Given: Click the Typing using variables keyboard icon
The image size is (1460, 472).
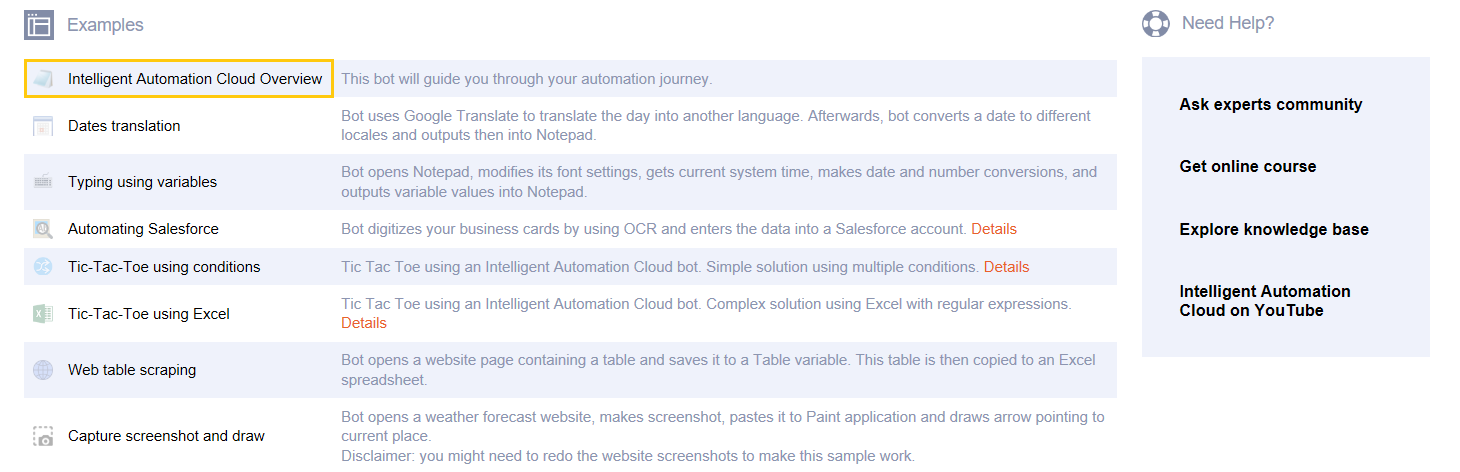Looking at the screenshot, I should click(x=42, y=182).
